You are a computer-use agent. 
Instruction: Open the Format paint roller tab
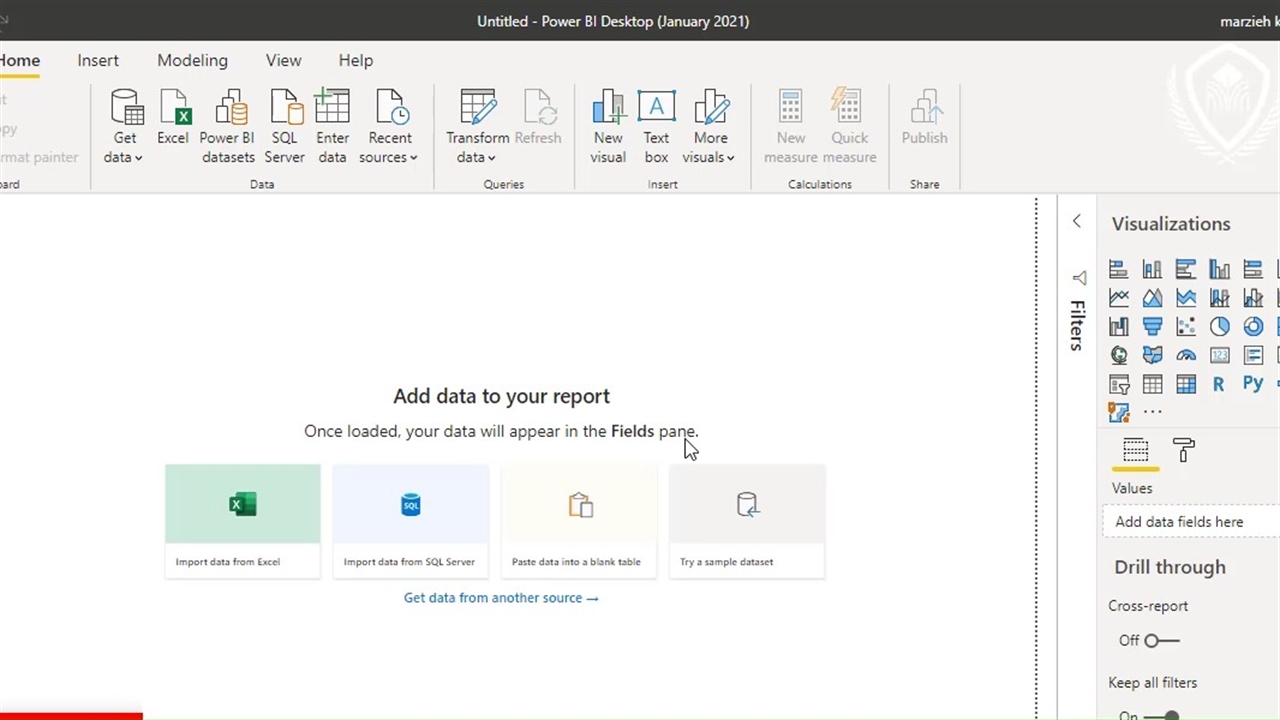1184,451
